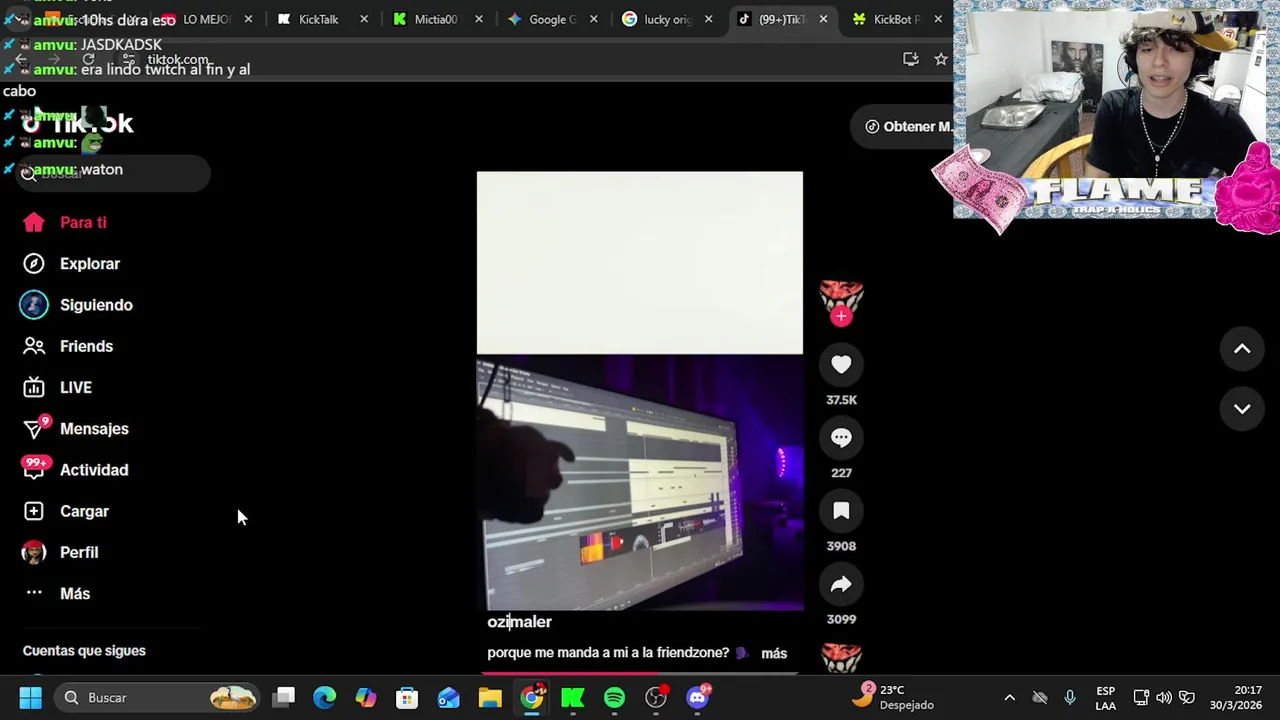Close the KickTalk tab
Screen dimensions: 1280x720
click(364, 19)
